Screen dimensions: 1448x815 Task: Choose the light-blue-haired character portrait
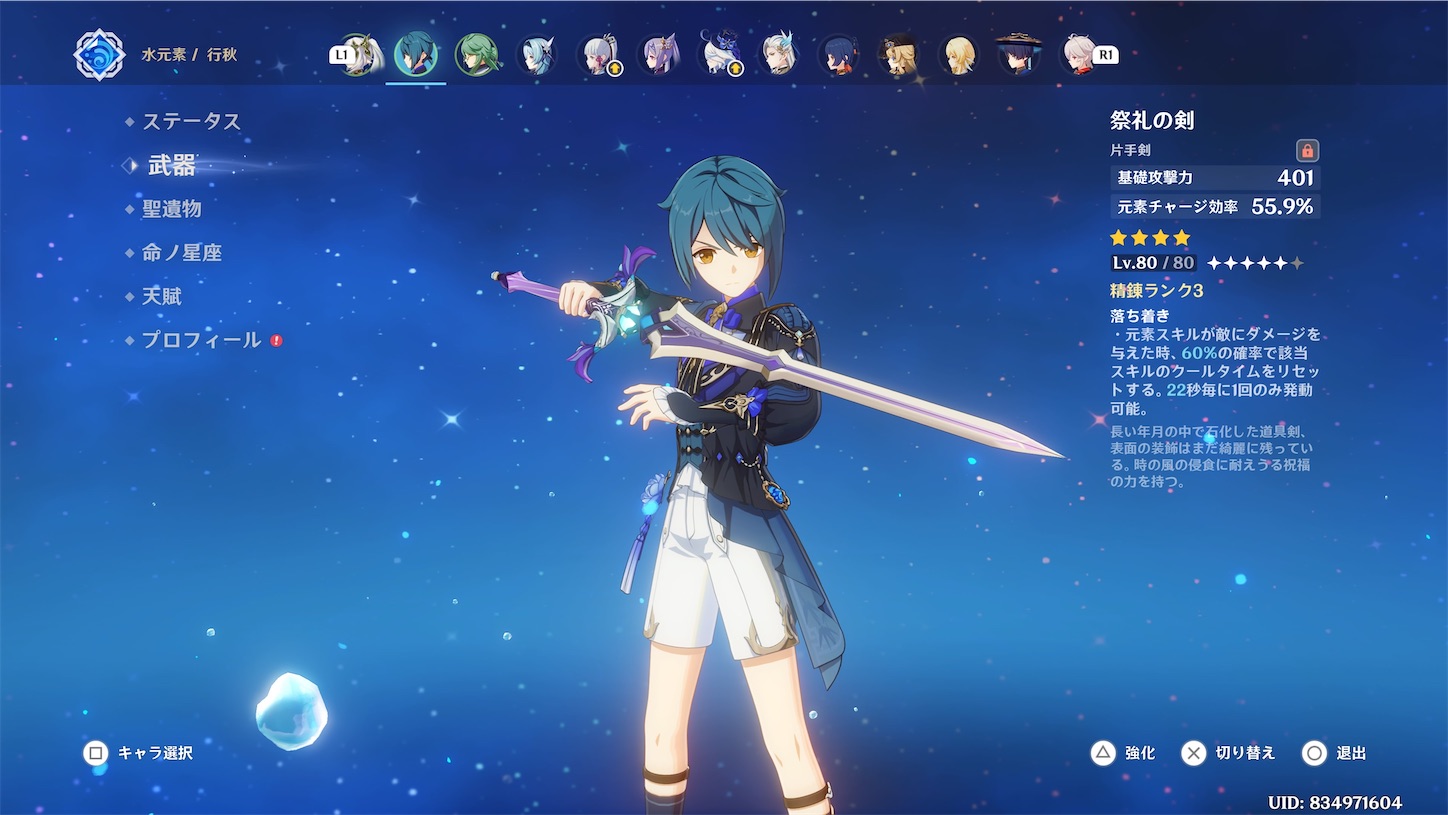pos(537,55)
